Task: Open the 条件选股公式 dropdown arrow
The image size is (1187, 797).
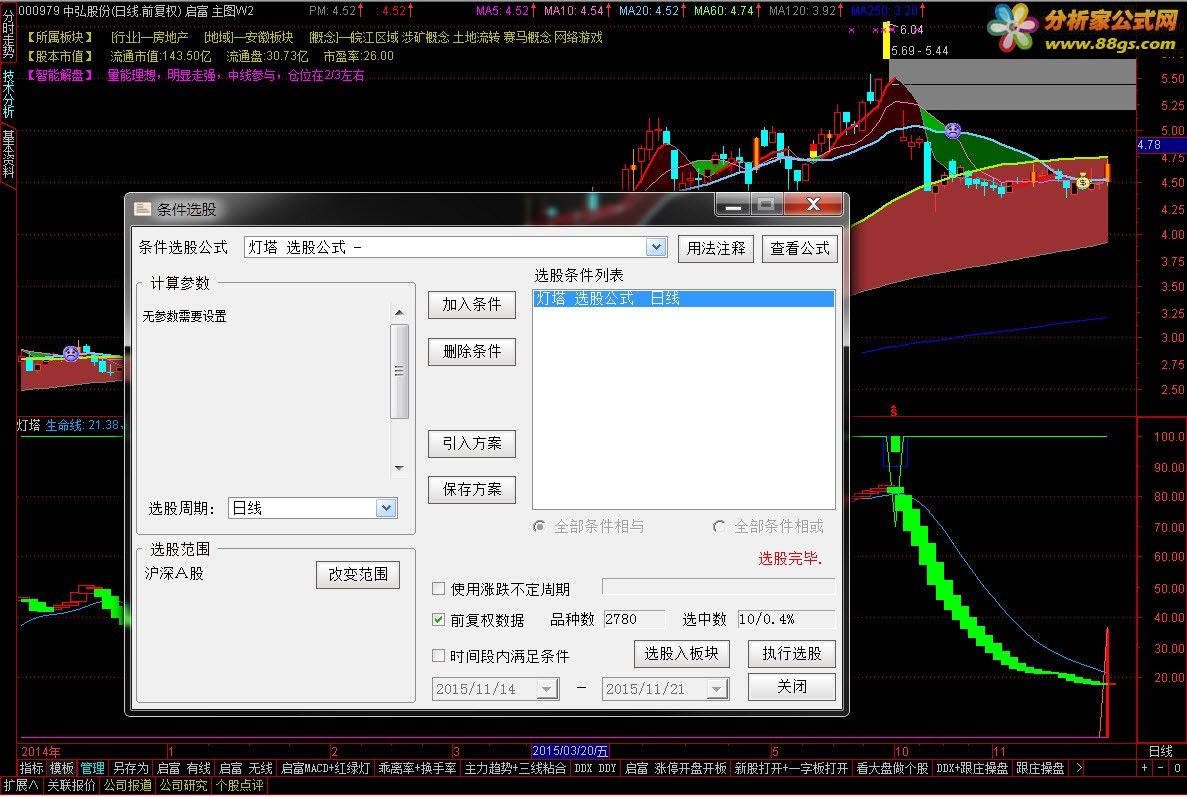Action: pyautogui.click(x=656, y=247)
